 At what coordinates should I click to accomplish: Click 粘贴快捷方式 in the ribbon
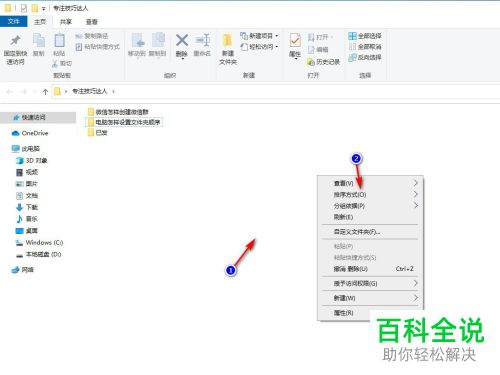pyautogui.click(x=98, y=47)
